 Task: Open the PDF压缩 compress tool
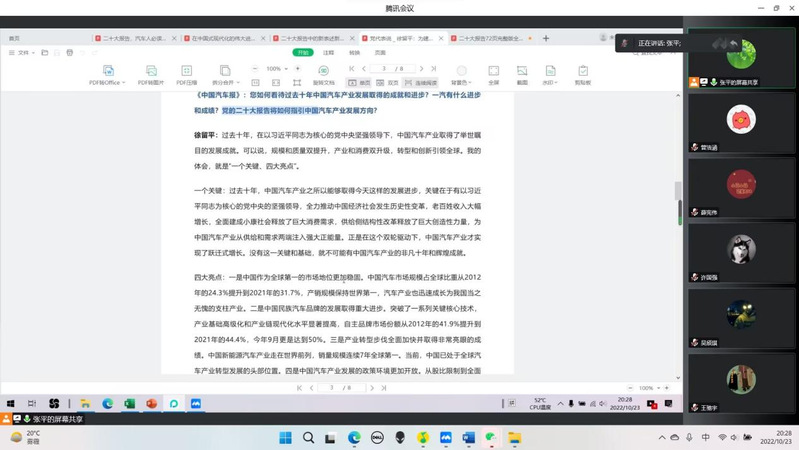187,71
